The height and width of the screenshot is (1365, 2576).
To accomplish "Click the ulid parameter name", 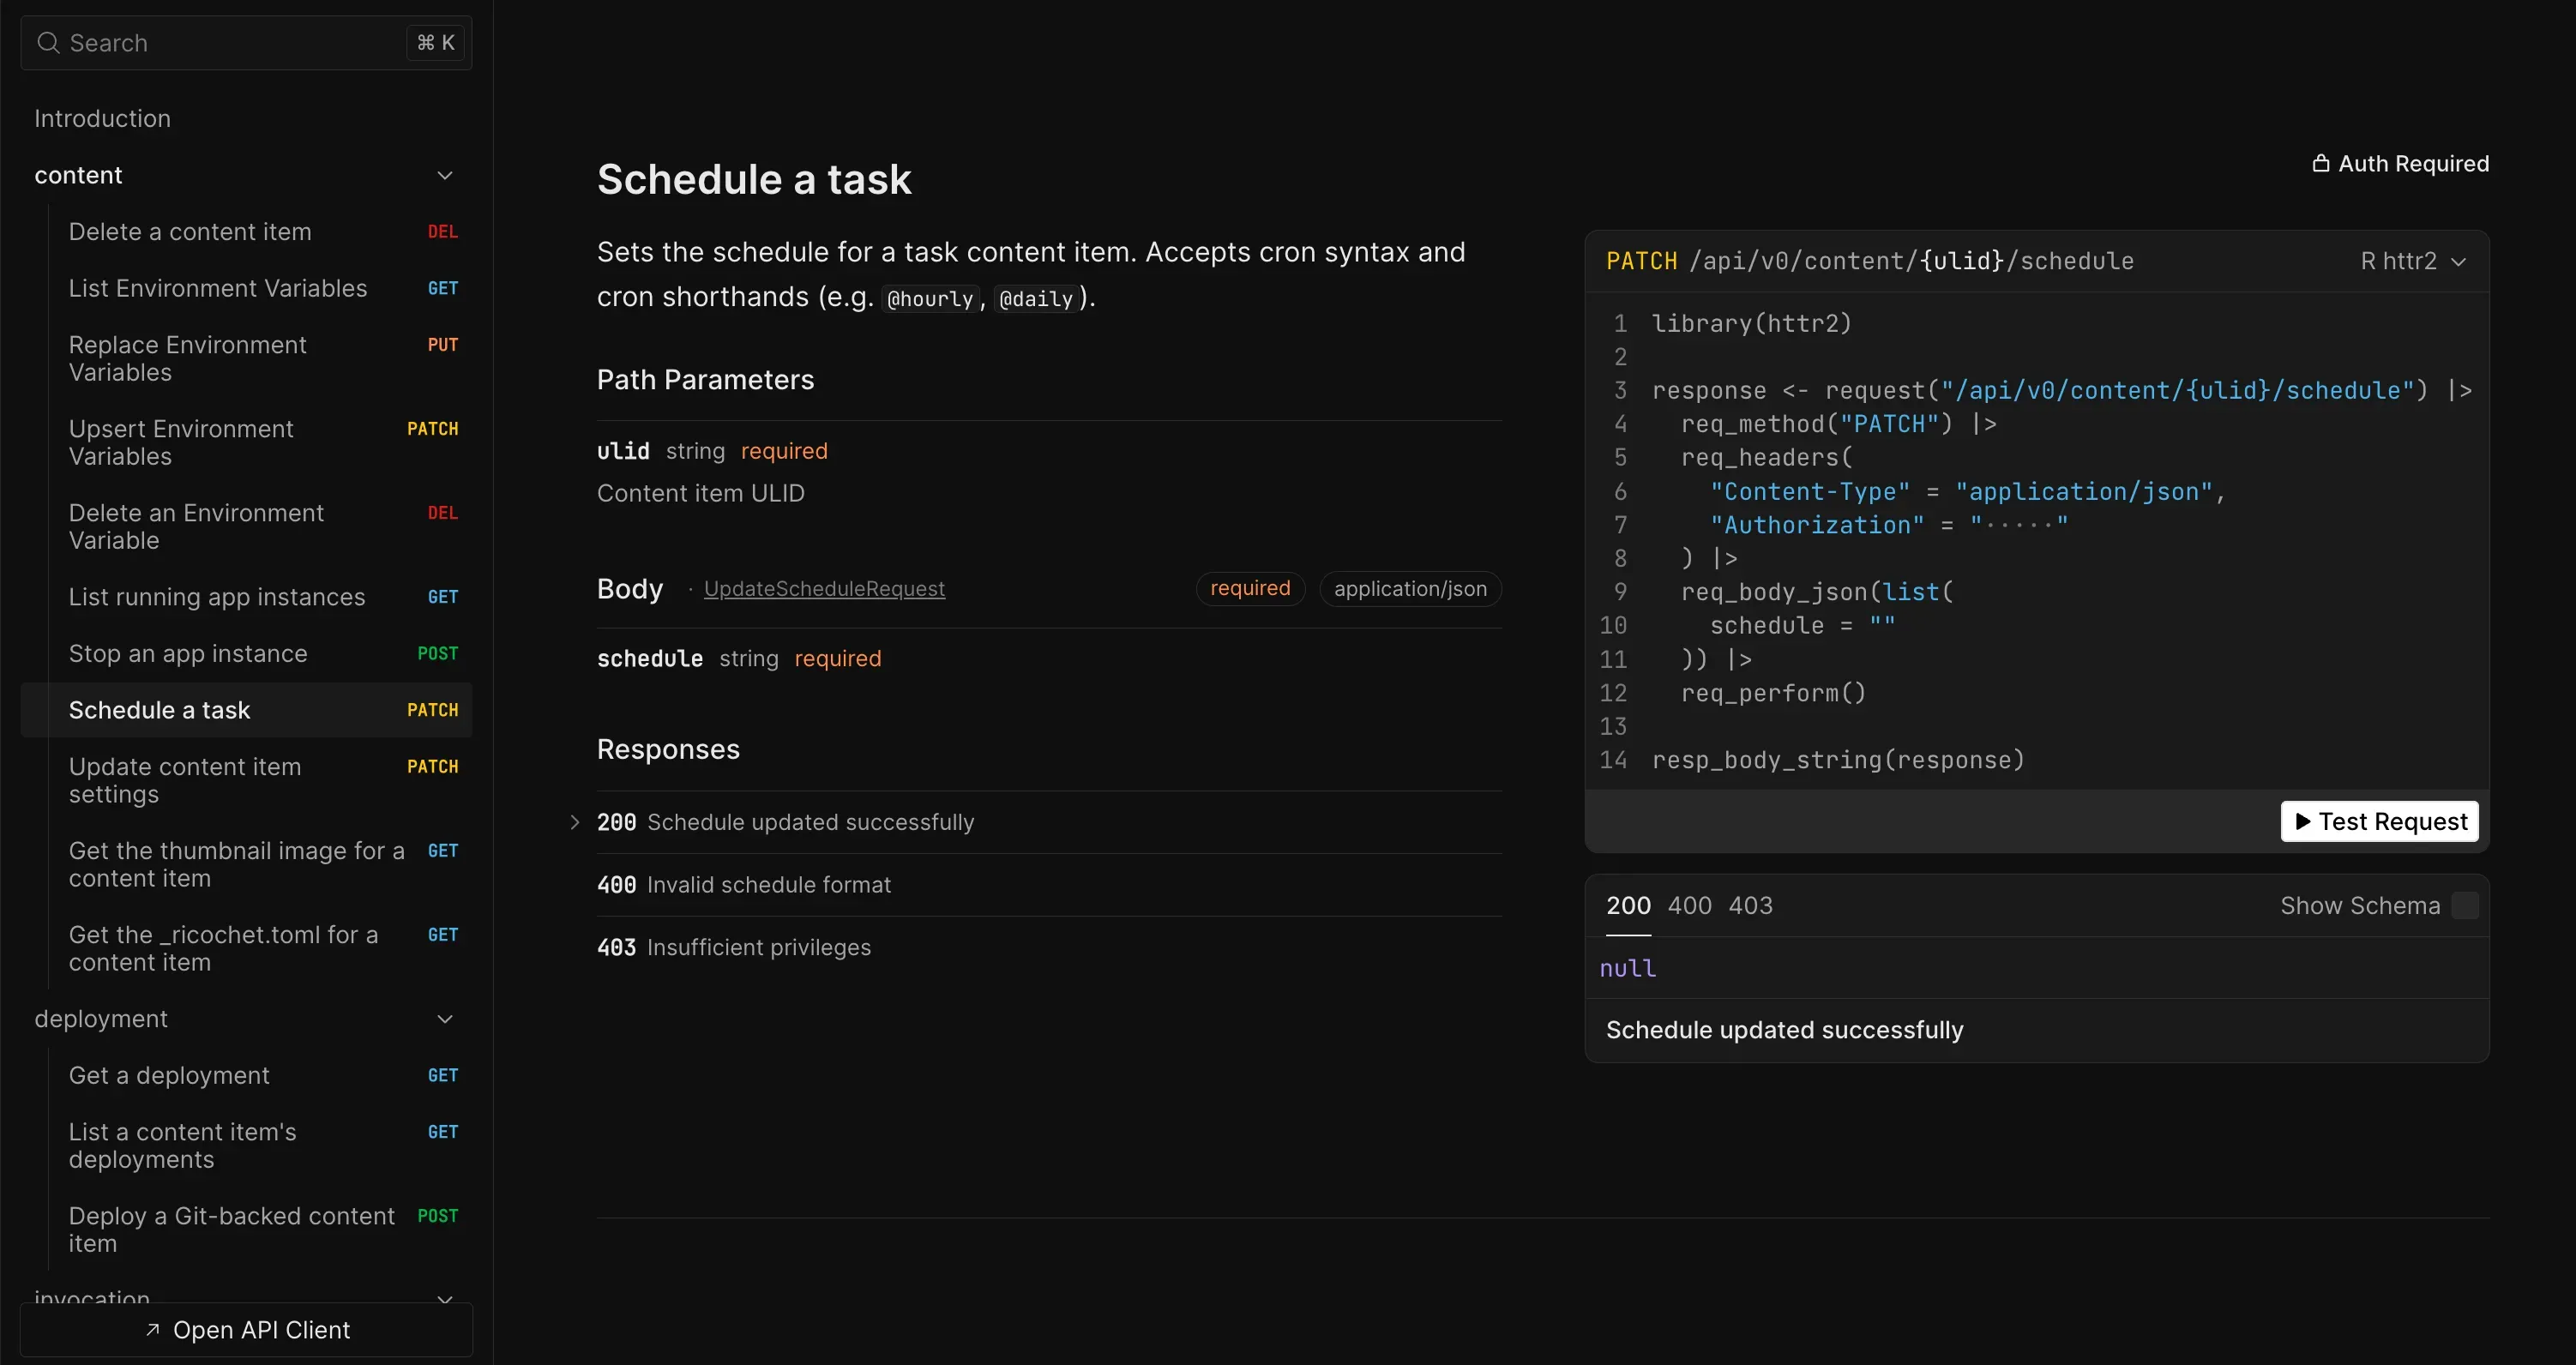I will pyautogui.click(x=623, y=451).
